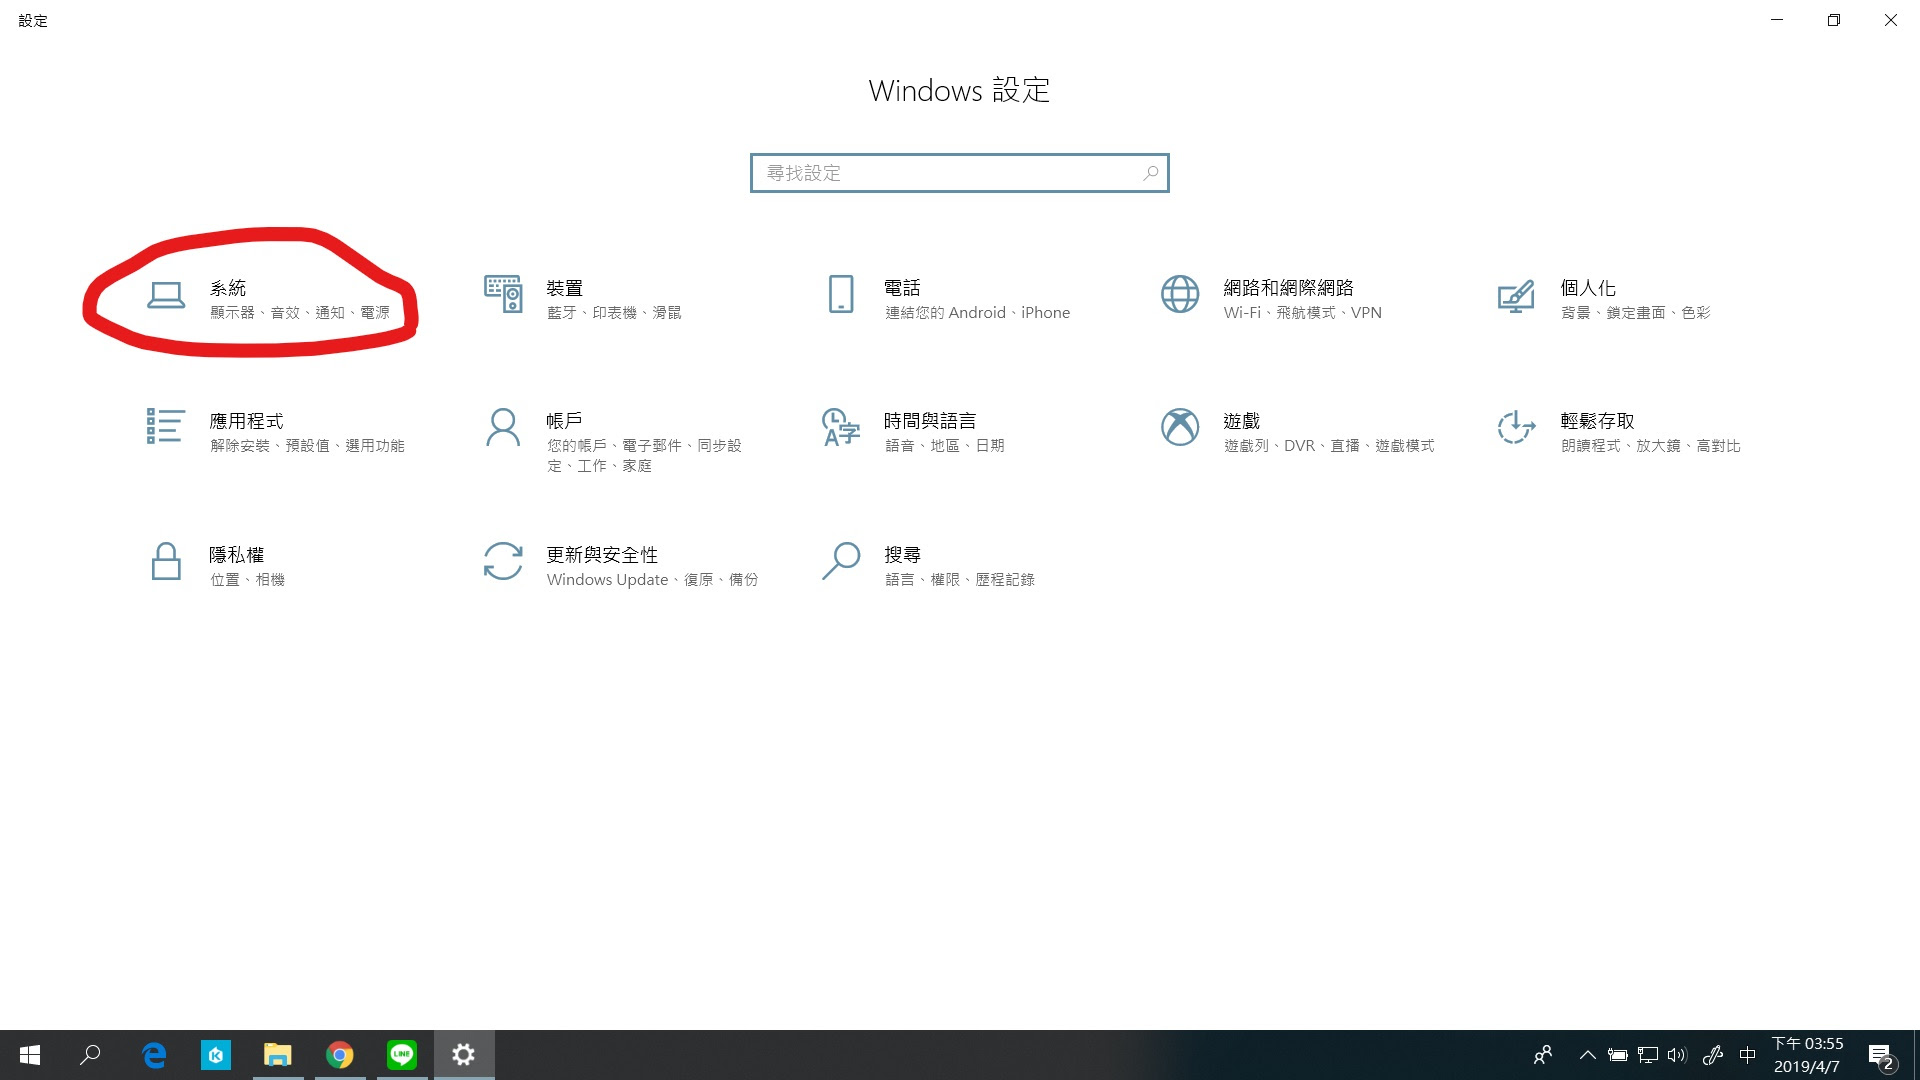This screenshot has height=1080, width=1920.
Task: Click the 更新與安全性 heading text
Action: click(x=602, y=555)
